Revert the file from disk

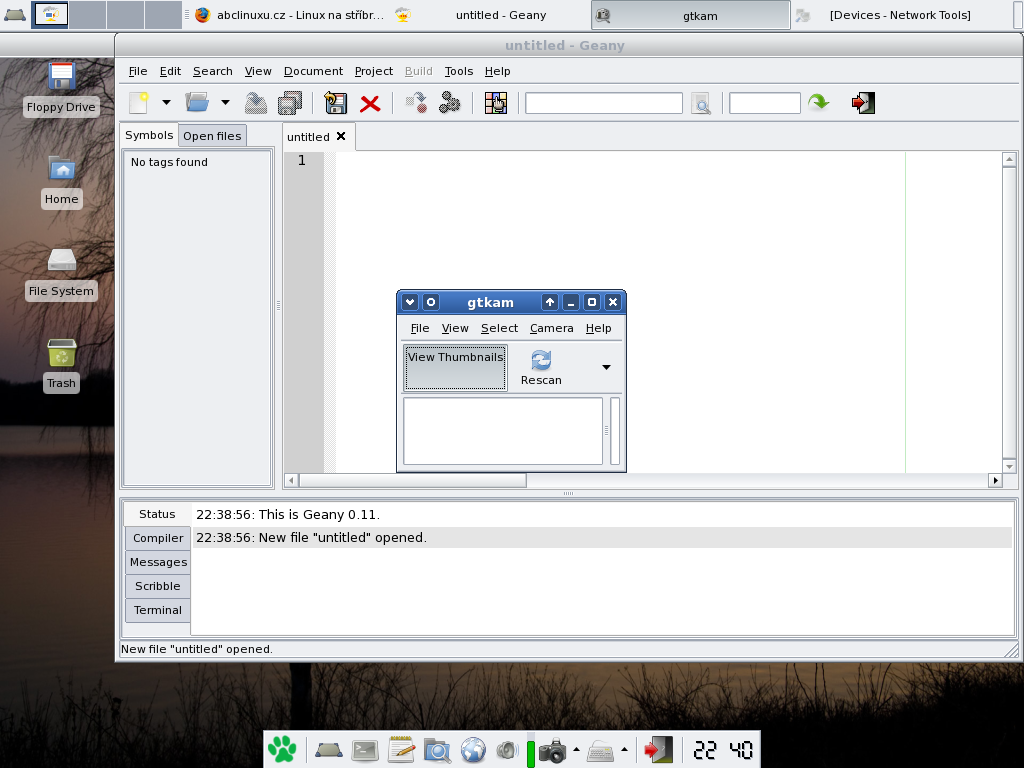click(335, 103)
